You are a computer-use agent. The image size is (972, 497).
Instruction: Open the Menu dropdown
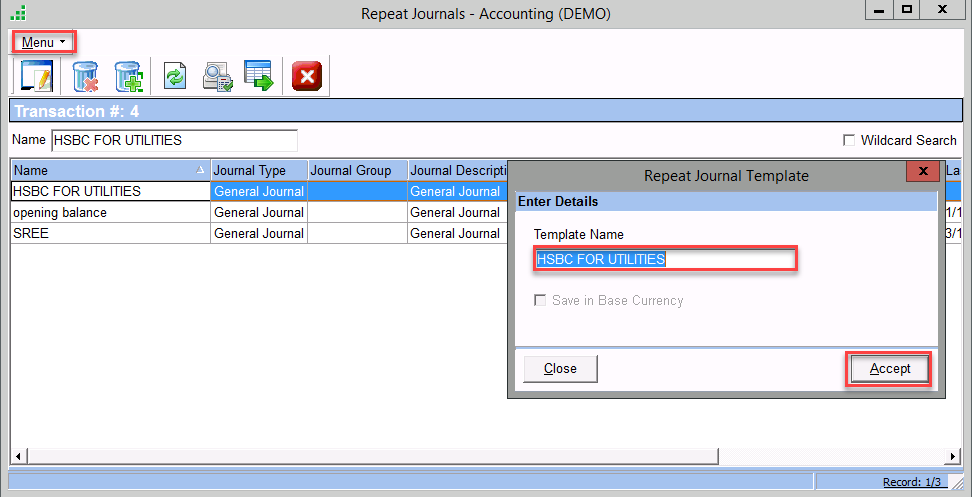[44, 42]
